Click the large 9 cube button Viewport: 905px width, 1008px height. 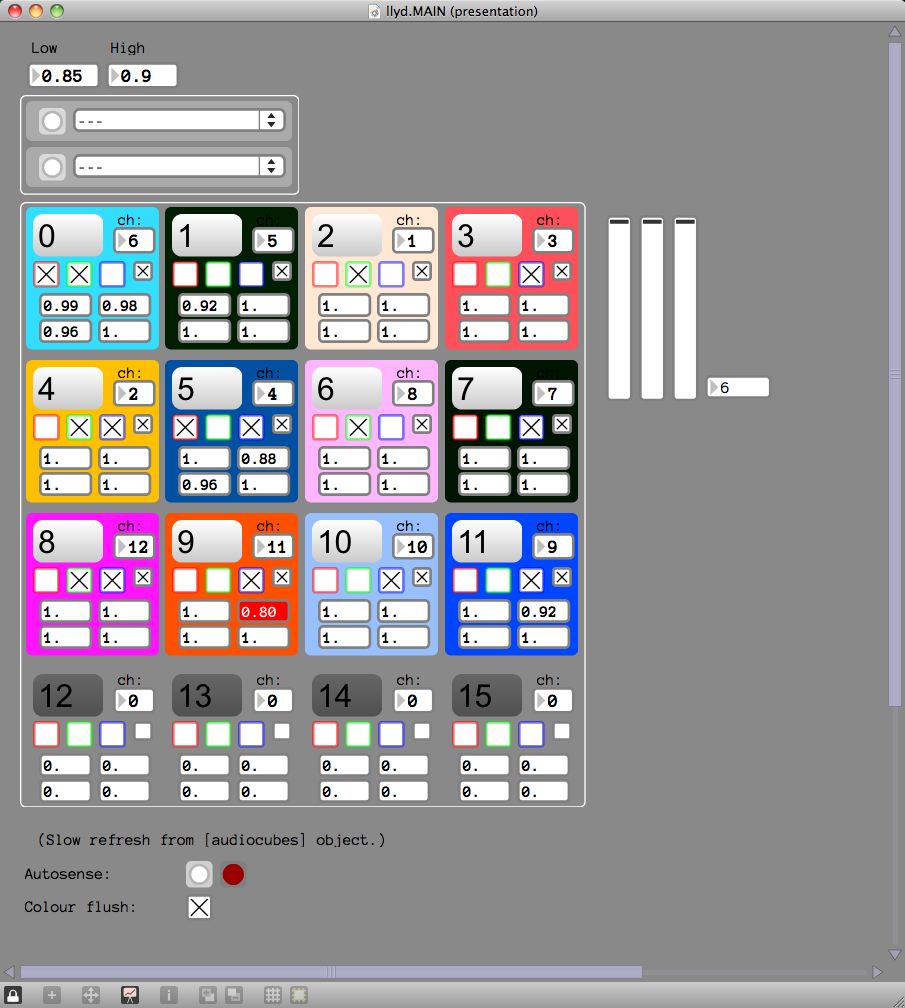pyautogui.click(x=207, y=542)
